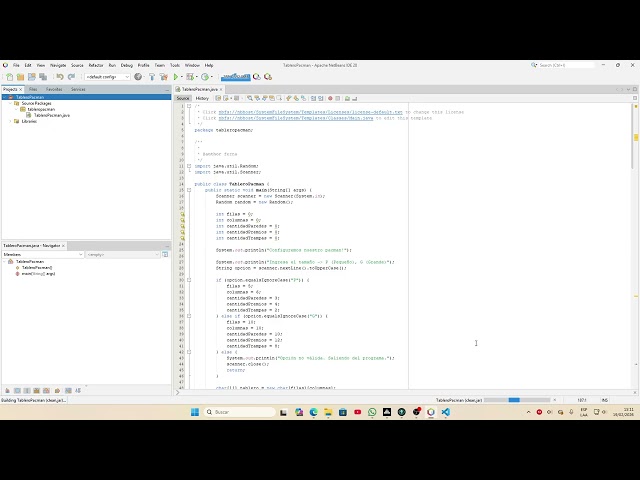Image resolution: width=640 pixels, height=480 pixels.
Task: Switch to the Files panel tab
Action: click(x=33, y=89)
